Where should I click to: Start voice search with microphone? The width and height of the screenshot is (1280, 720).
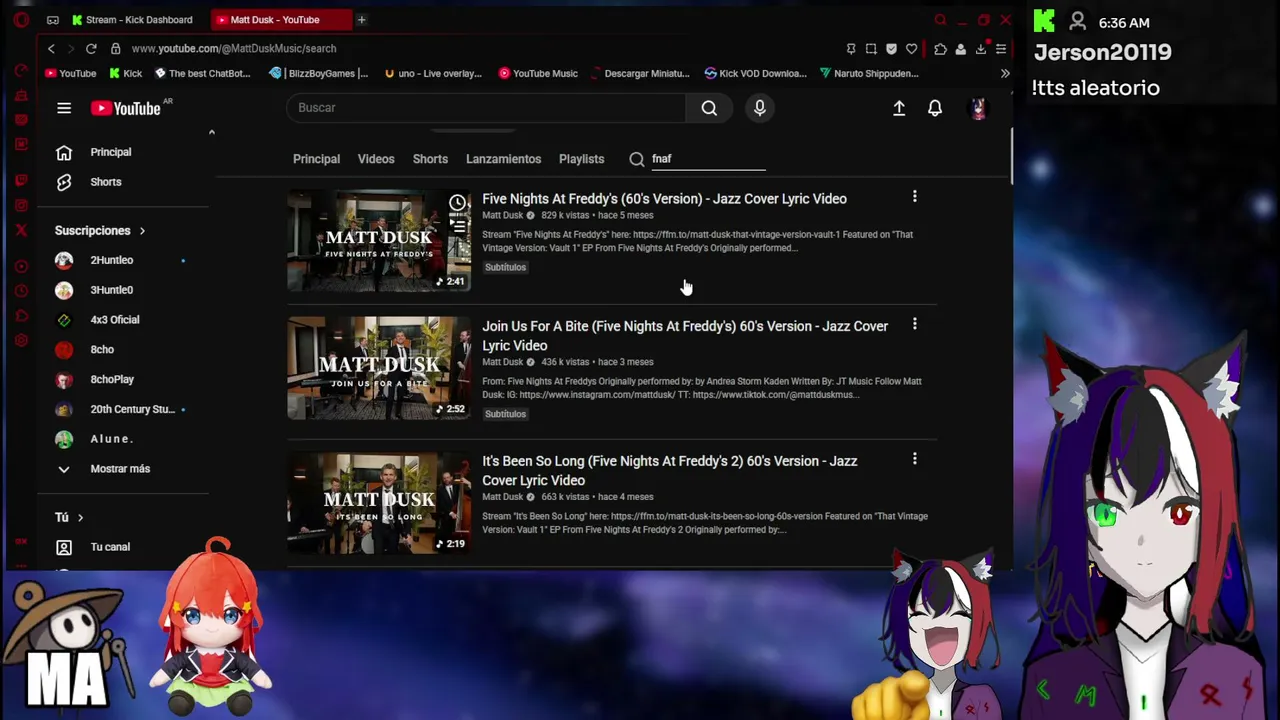760,108
